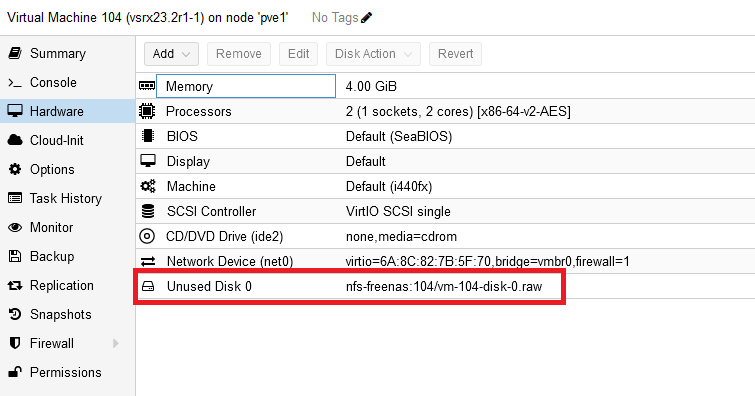
Task: Select the BIOS Default (SeaBIOS) row
Action: (445, 136)
